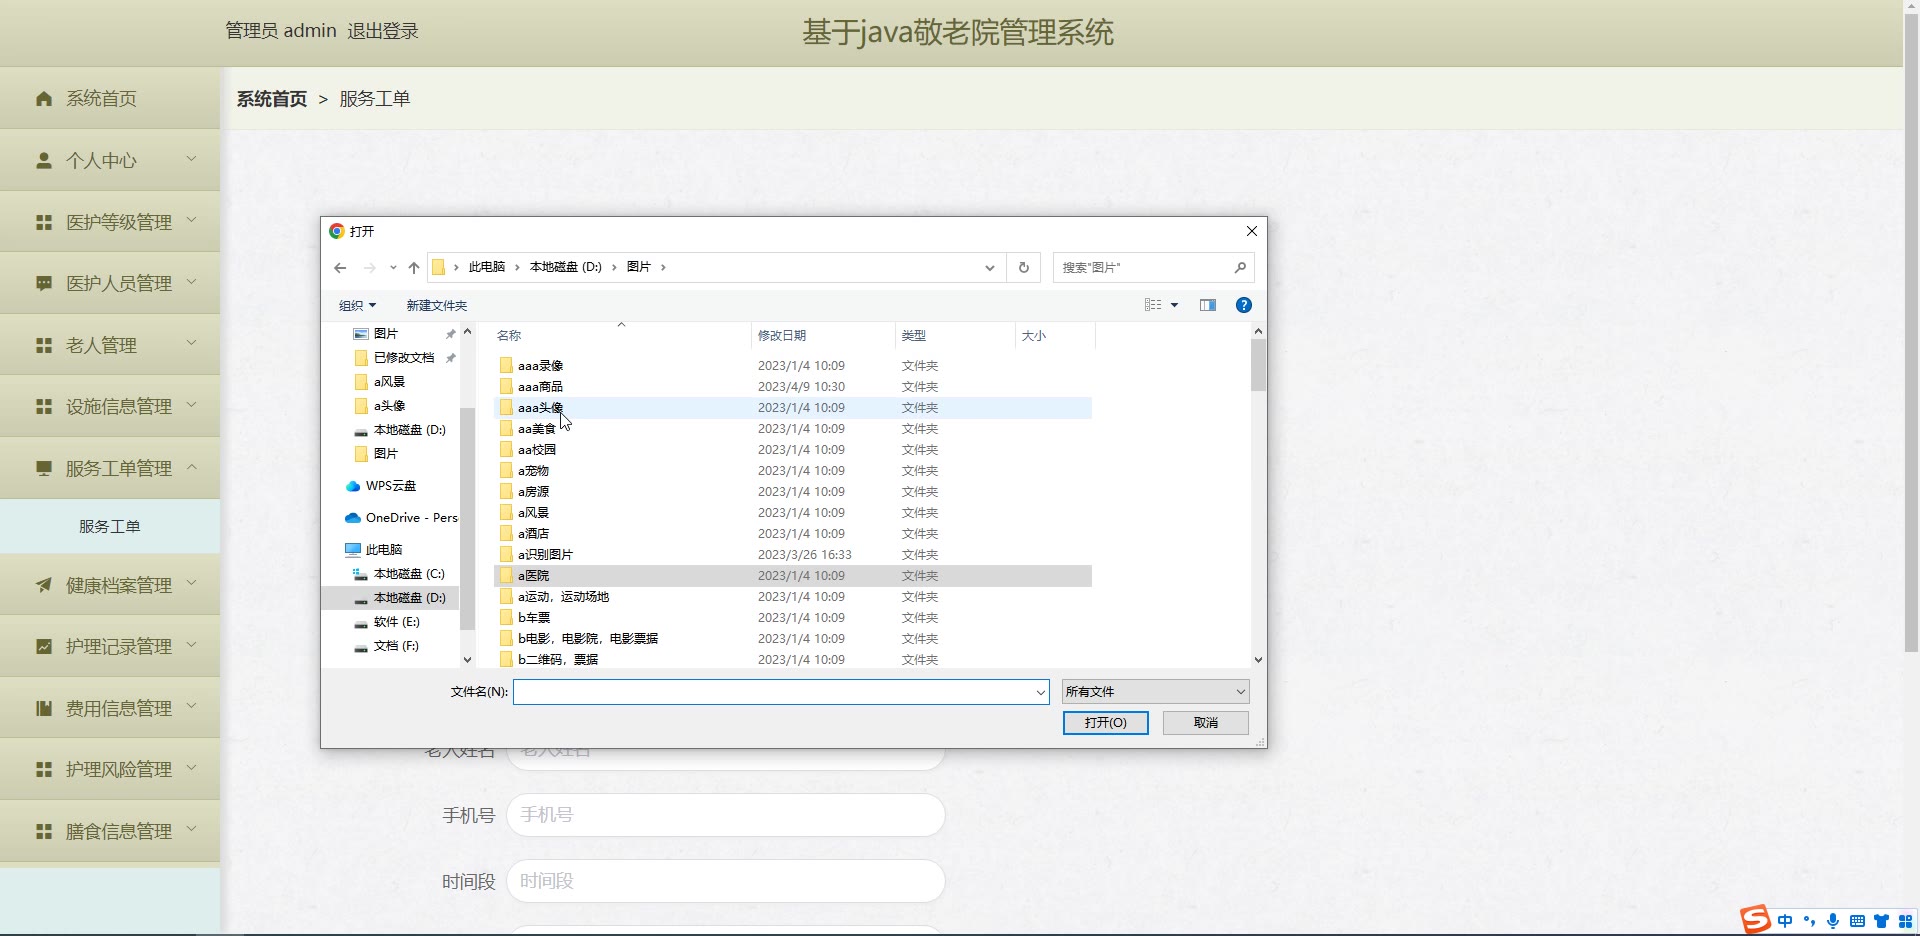The width and height of the screenshot is (1920, 936).
Task: Open the 组织 menu
Action: tap(357, 306)
